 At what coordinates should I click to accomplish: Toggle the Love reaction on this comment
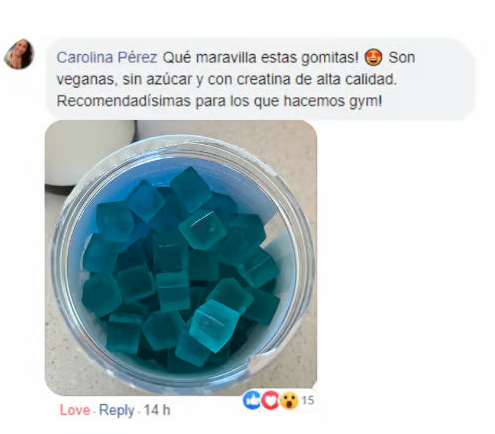pyautogui.click(x=75, y=410)
